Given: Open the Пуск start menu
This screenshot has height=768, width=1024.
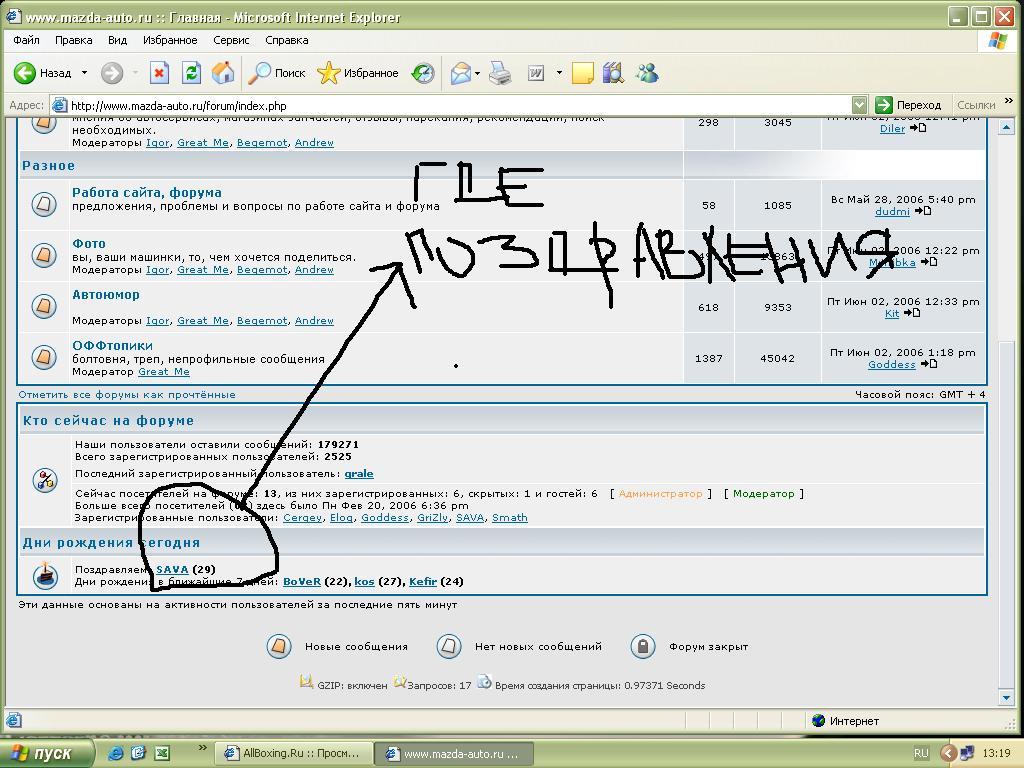Looking at the screenshot, I should click(46, 754).
